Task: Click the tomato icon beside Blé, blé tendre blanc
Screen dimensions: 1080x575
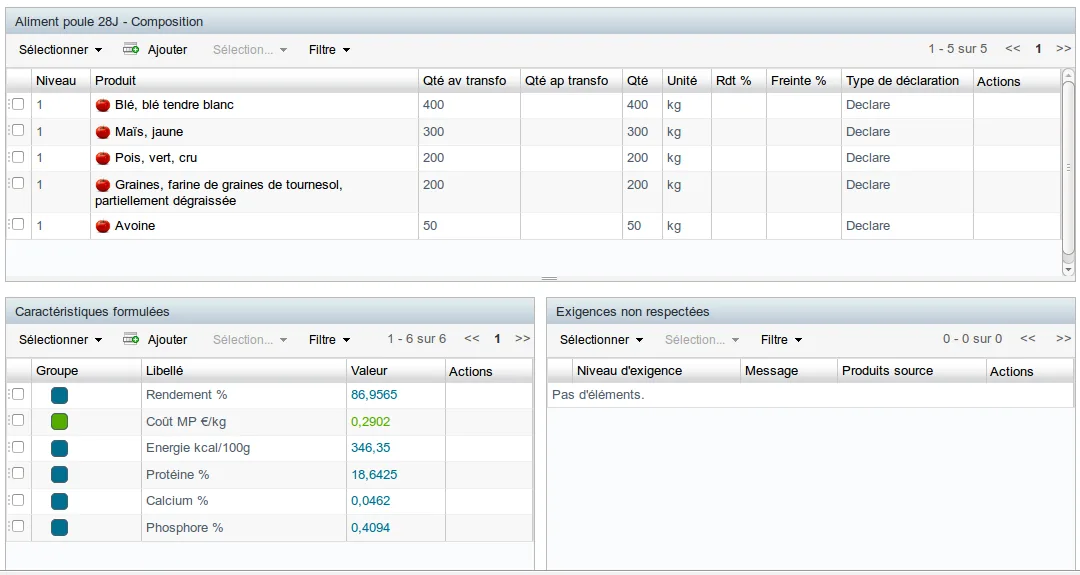Action: coord(103,105)
